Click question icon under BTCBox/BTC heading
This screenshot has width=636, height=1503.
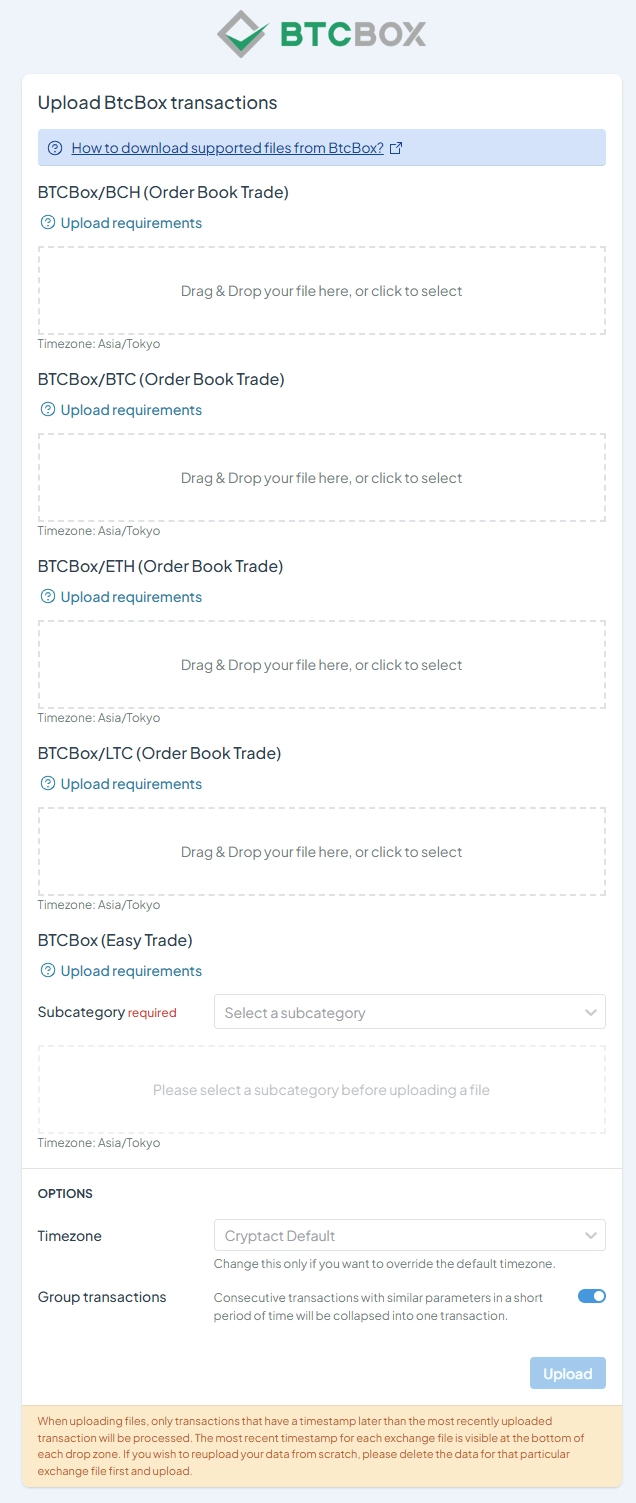(x=48, y=410)
